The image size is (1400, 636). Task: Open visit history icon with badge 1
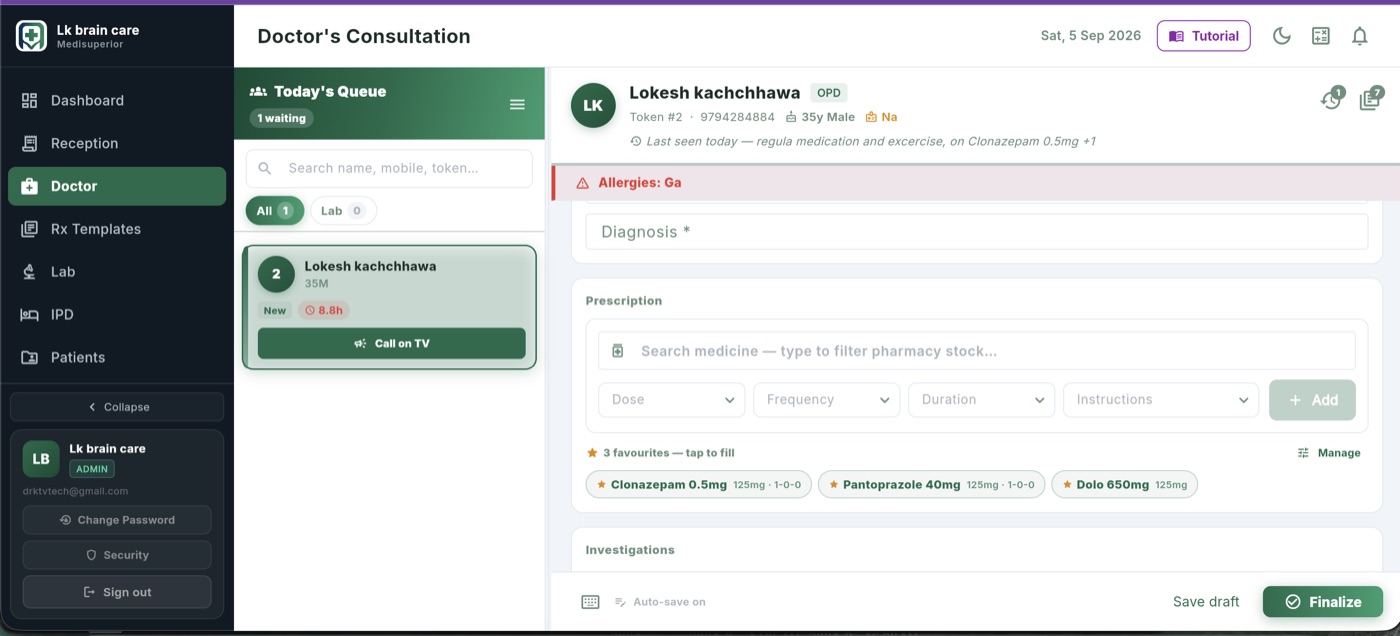tap(1331, 99)
